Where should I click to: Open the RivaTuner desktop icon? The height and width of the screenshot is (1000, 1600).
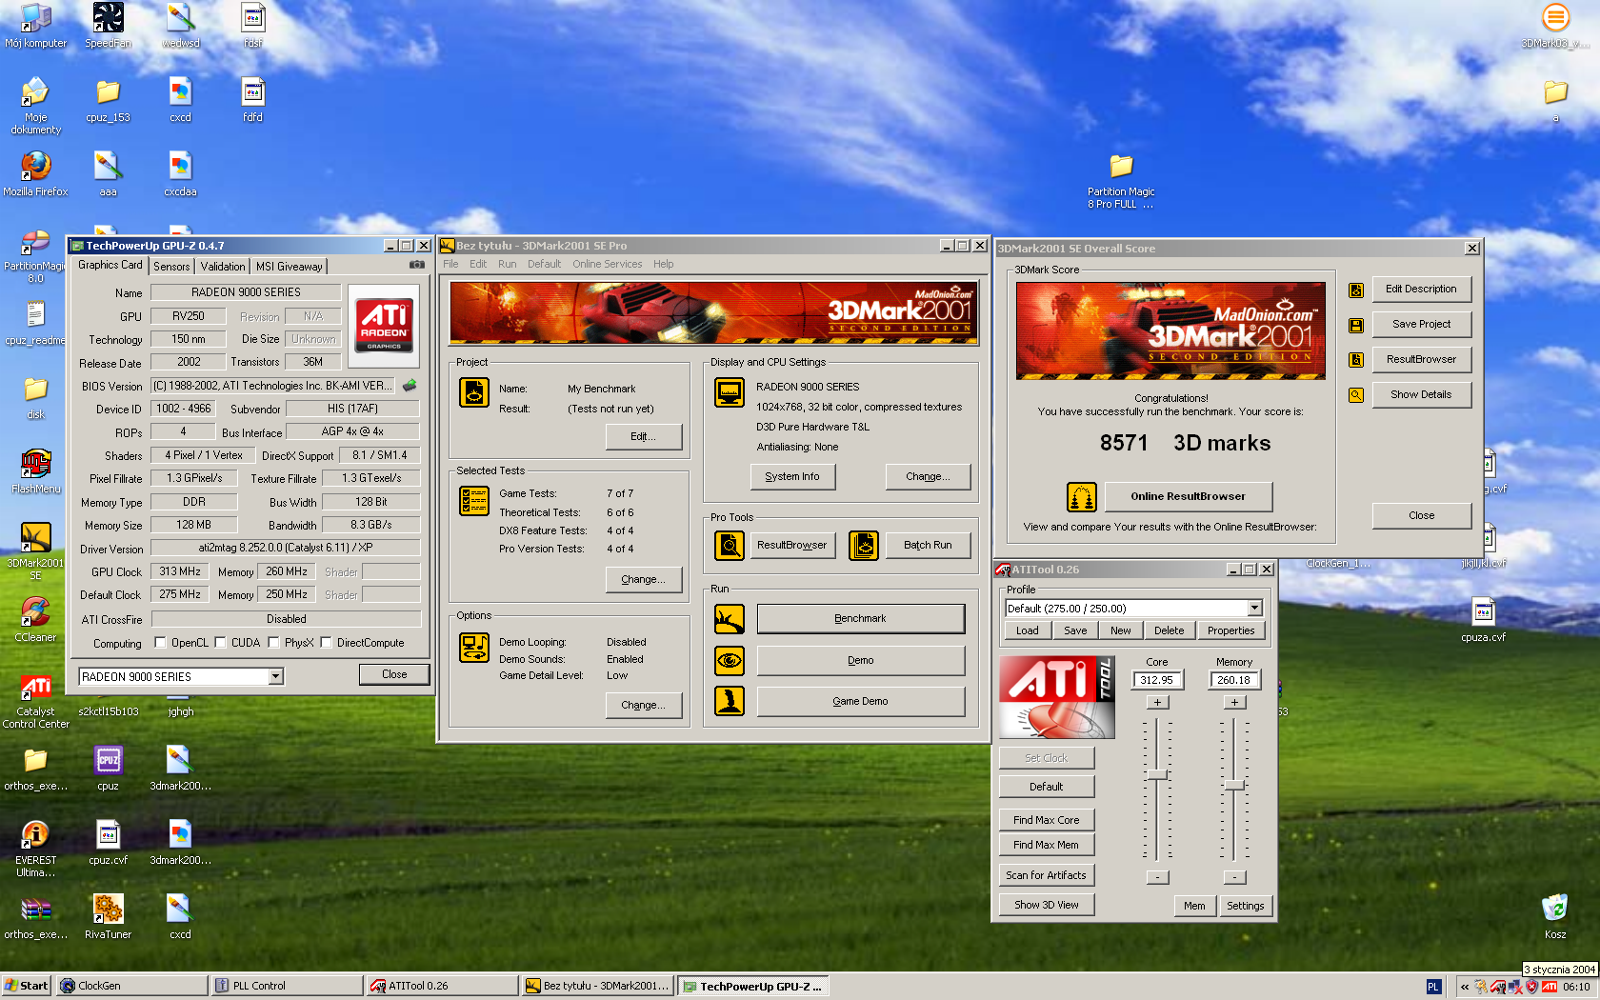coord(108,916)
